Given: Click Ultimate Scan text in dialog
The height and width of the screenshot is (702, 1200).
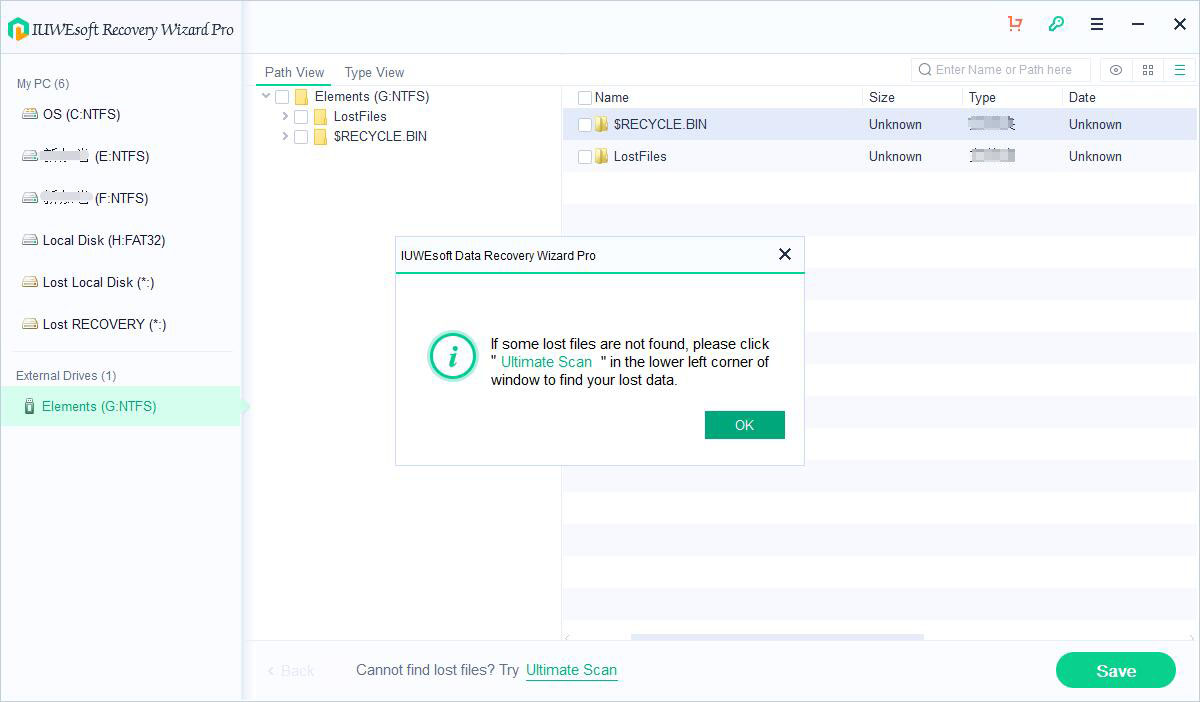Looking at the screenshot, I should coord(546,362).
